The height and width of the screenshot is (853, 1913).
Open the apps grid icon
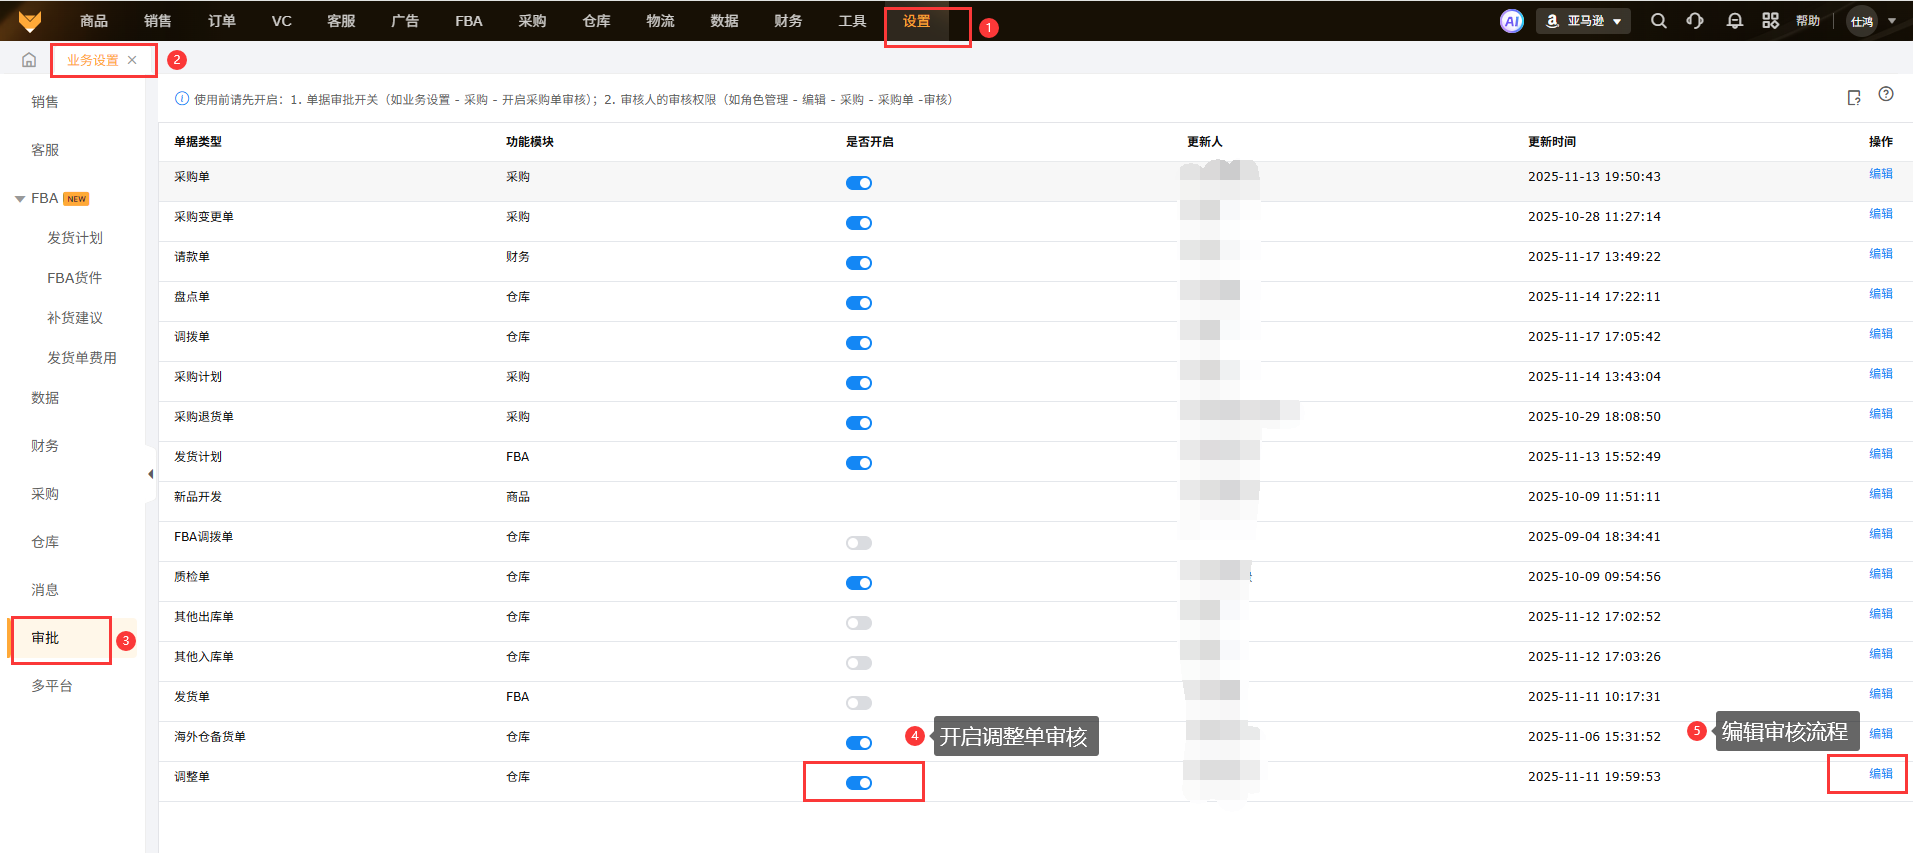(x=1770, y=21)
